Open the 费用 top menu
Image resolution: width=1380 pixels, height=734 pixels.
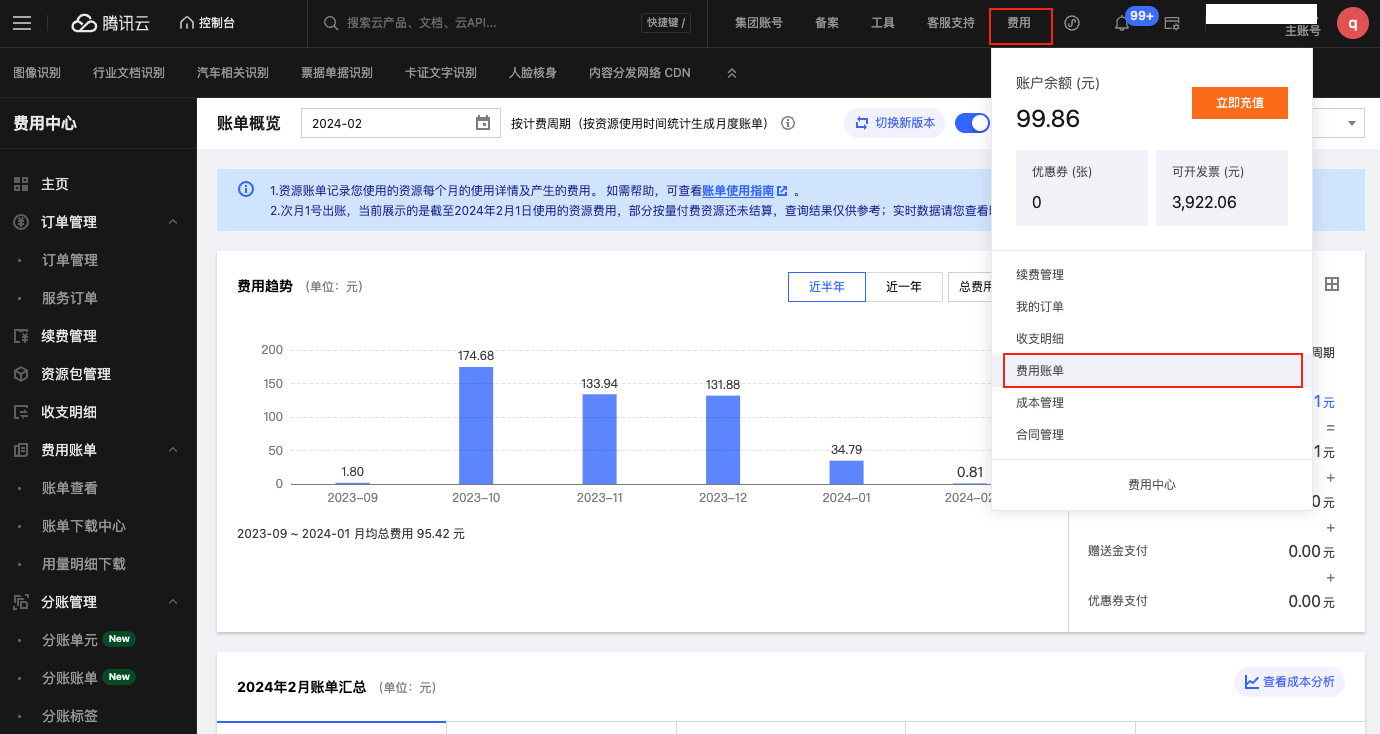click(1019, 23)
